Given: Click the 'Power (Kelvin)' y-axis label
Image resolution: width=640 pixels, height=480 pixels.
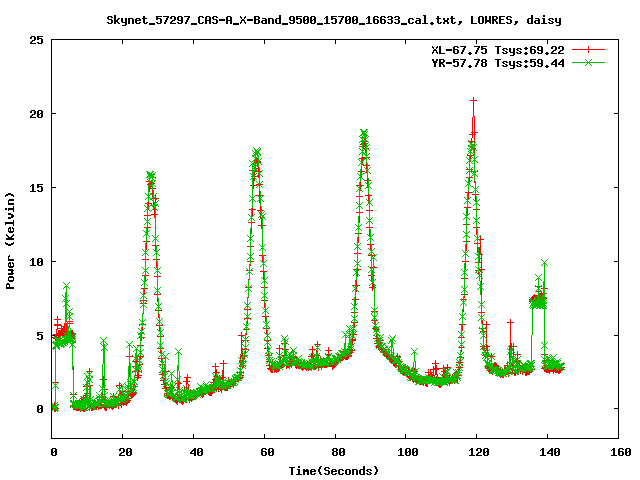Looking at the screenshot, I should (10, 240).
